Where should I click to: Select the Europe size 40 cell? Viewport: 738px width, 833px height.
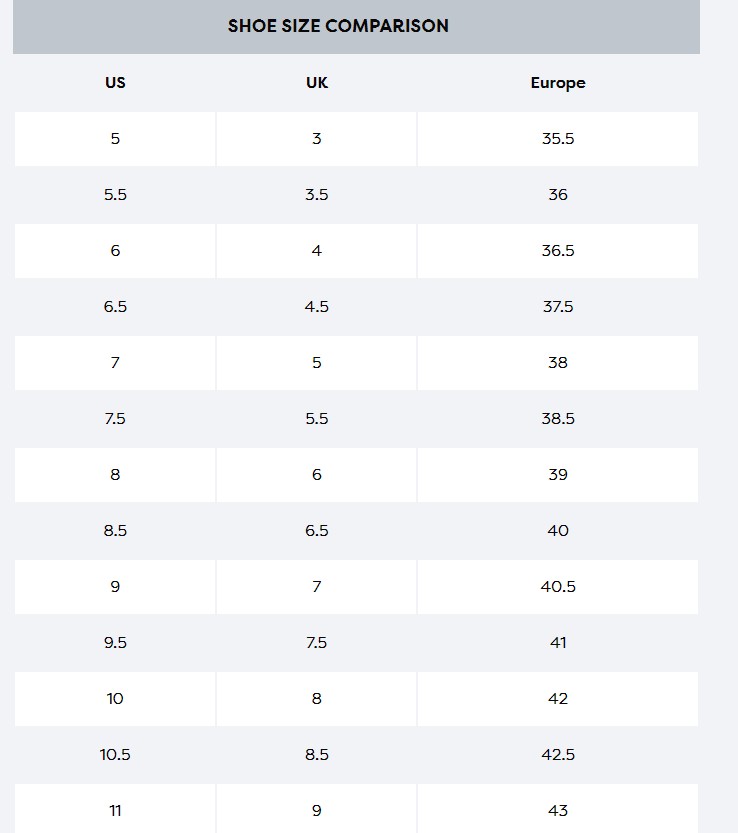[x=557, y=531]
